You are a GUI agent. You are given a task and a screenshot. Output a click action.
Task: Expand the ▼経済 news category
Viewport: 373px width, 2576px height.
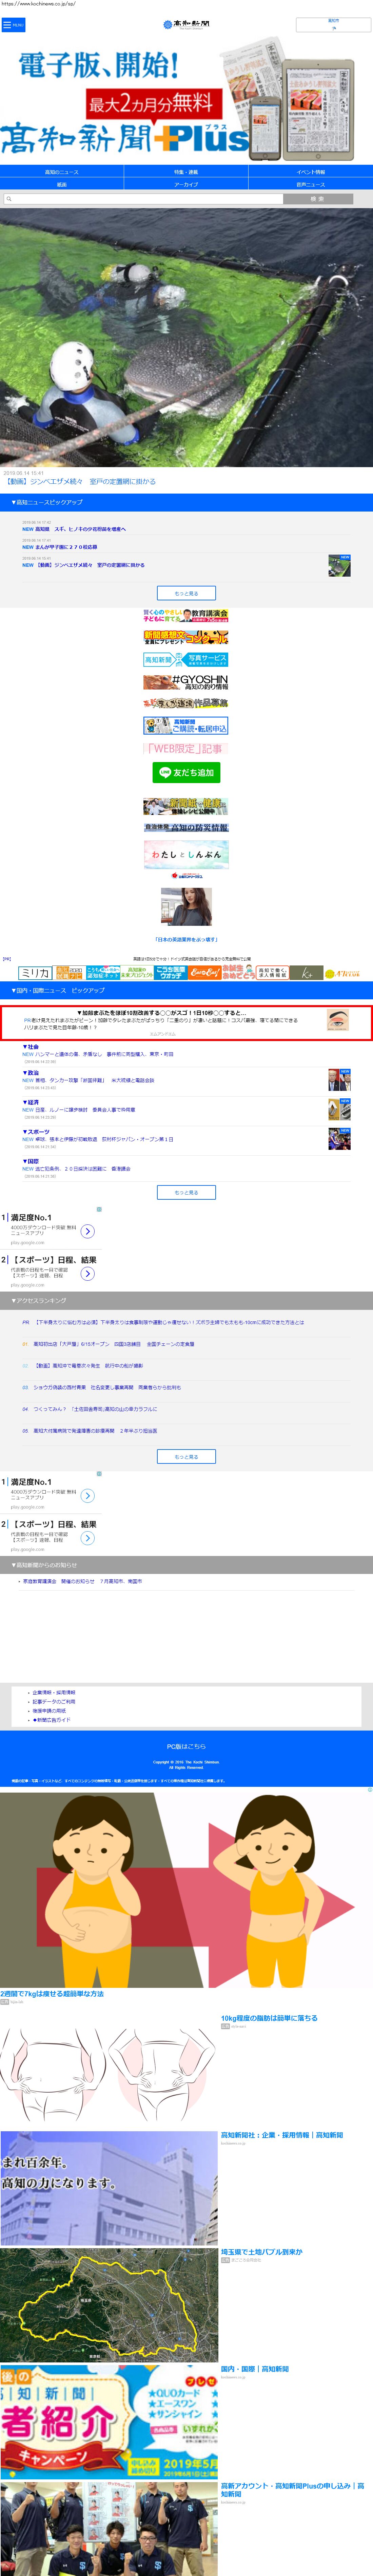[31, 1102]
